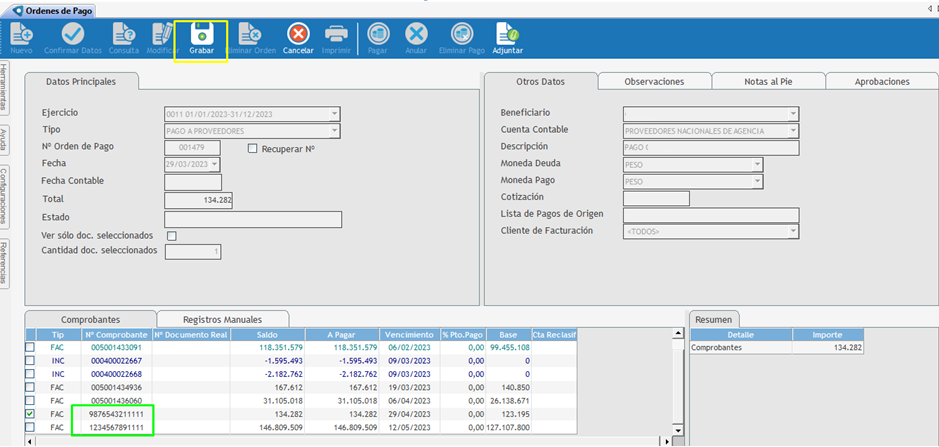Switch to the Notas al Pie tab

tap(768, 81)
